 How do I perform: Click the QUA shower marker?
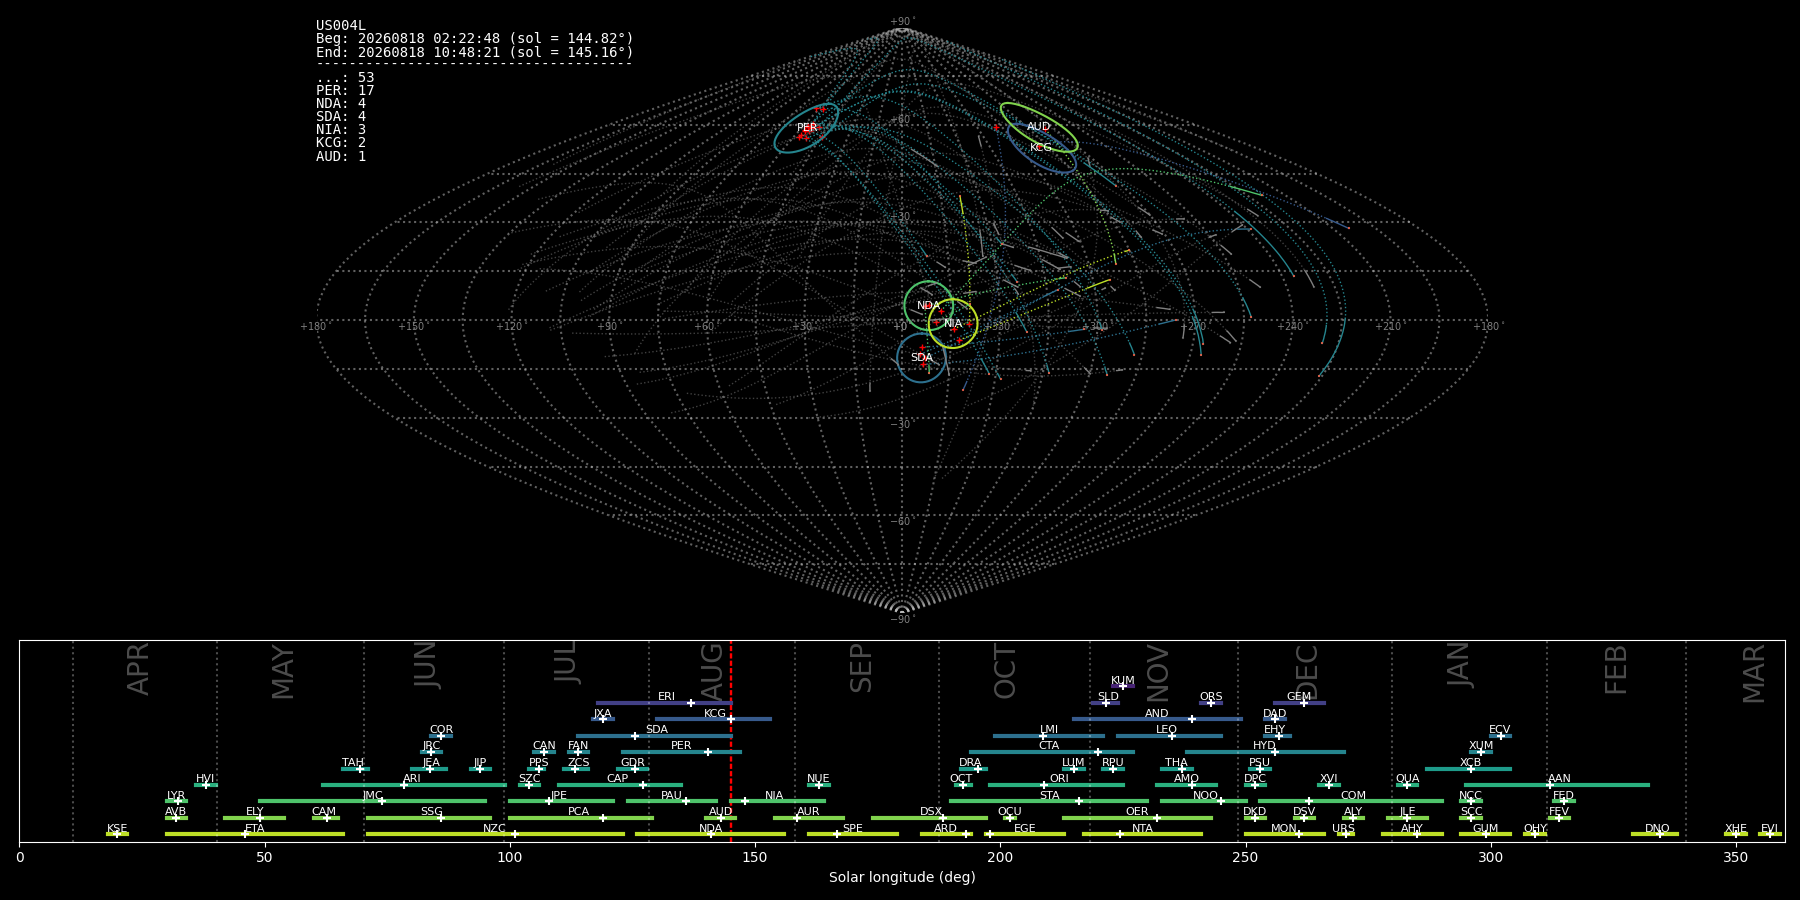(1406, 785)
